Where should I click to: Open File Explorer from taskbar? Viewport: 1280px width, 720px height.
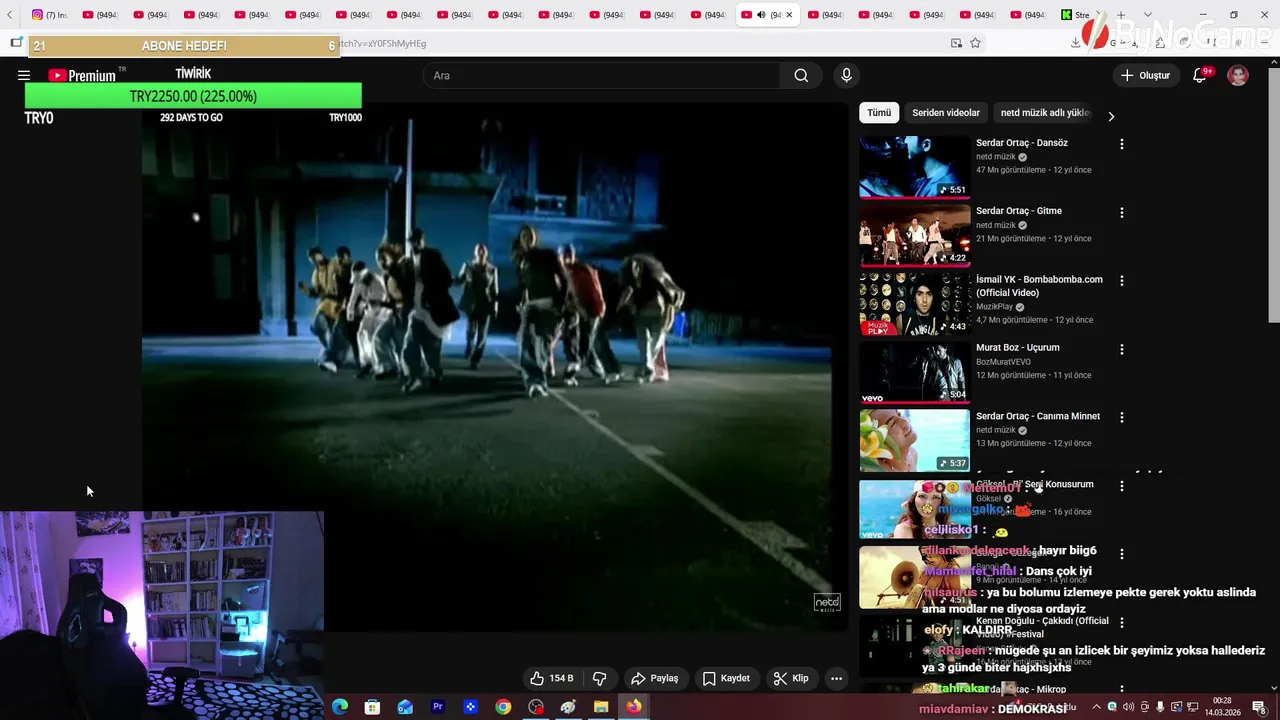[x=601, y=707]
